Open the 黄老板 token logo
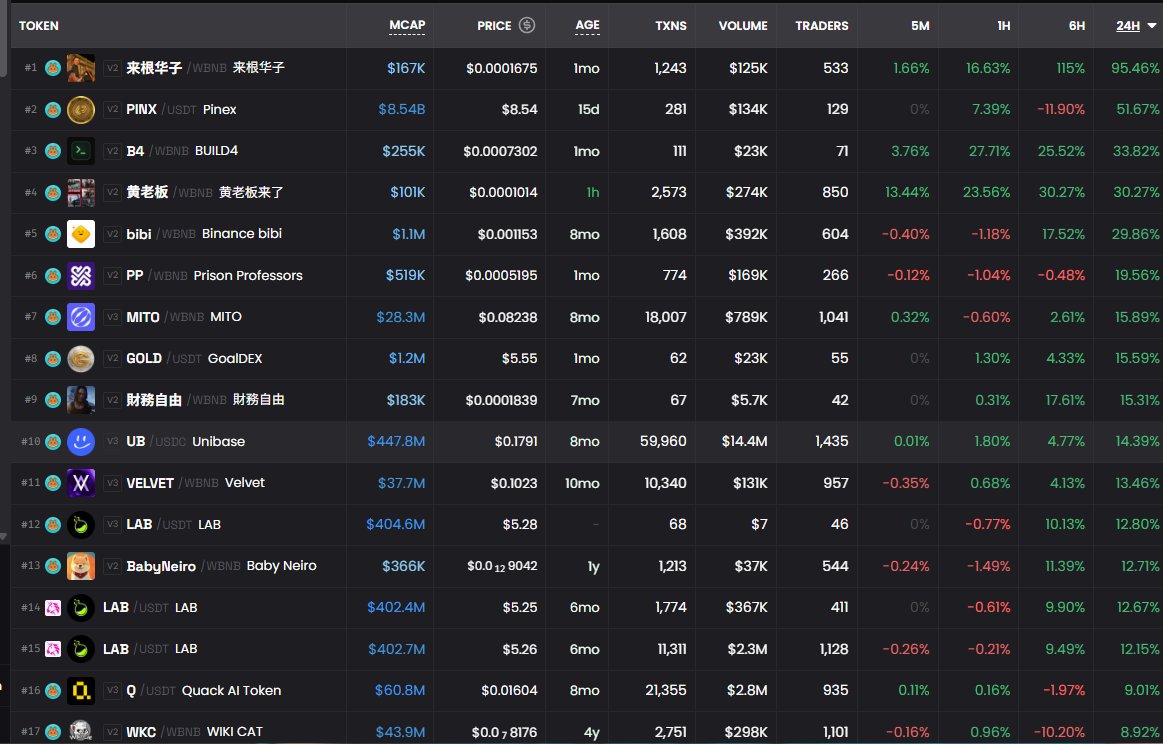Image resolution: width=1163 pixels, height=744 pixels. [81, 193]
